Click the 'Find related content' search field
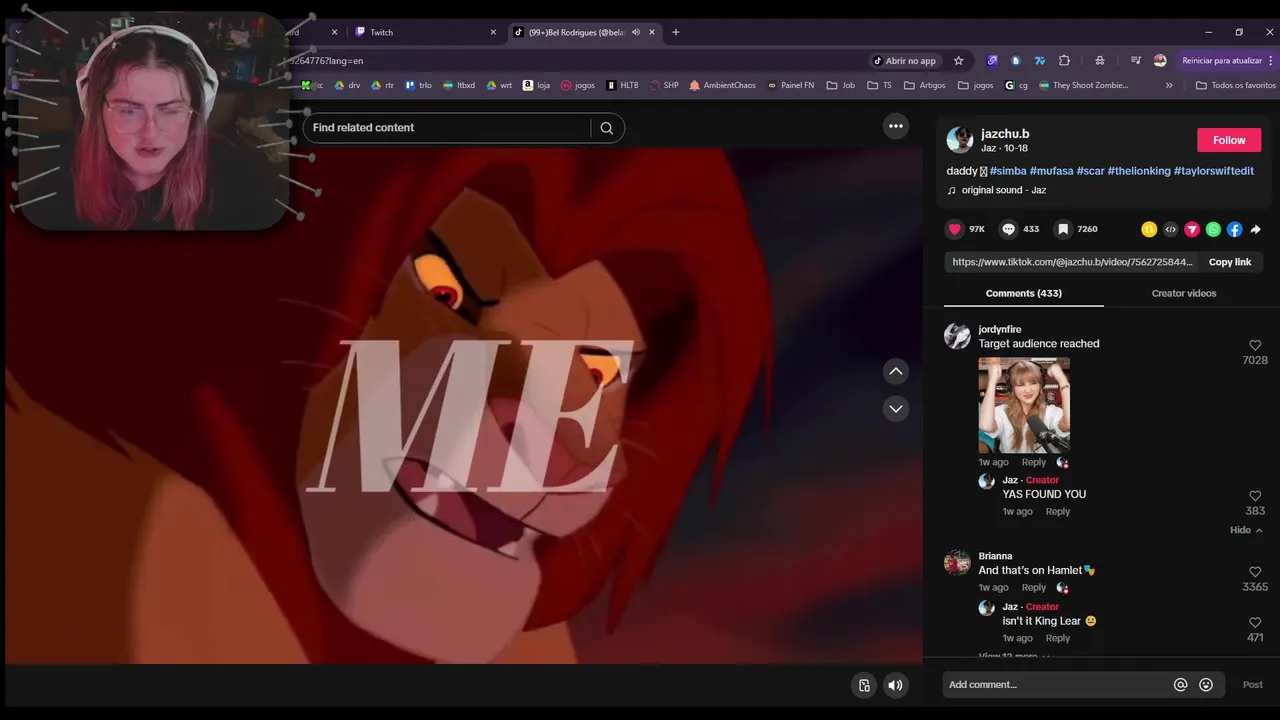This screenshot has width=1280, height=720. coord(446,128)
